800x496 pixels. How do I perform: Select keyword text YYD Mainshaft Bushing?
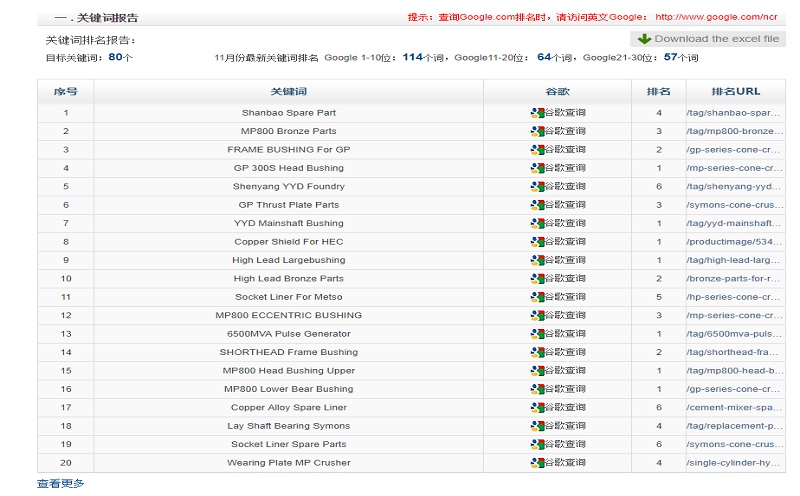pos(289,223)
